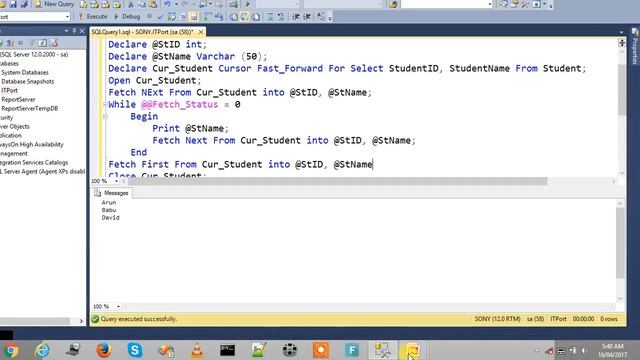Image resolution: width=640 pixels, height=360 pixels.
Task: Click Increase Indent icon
Action: coord(307,17)
